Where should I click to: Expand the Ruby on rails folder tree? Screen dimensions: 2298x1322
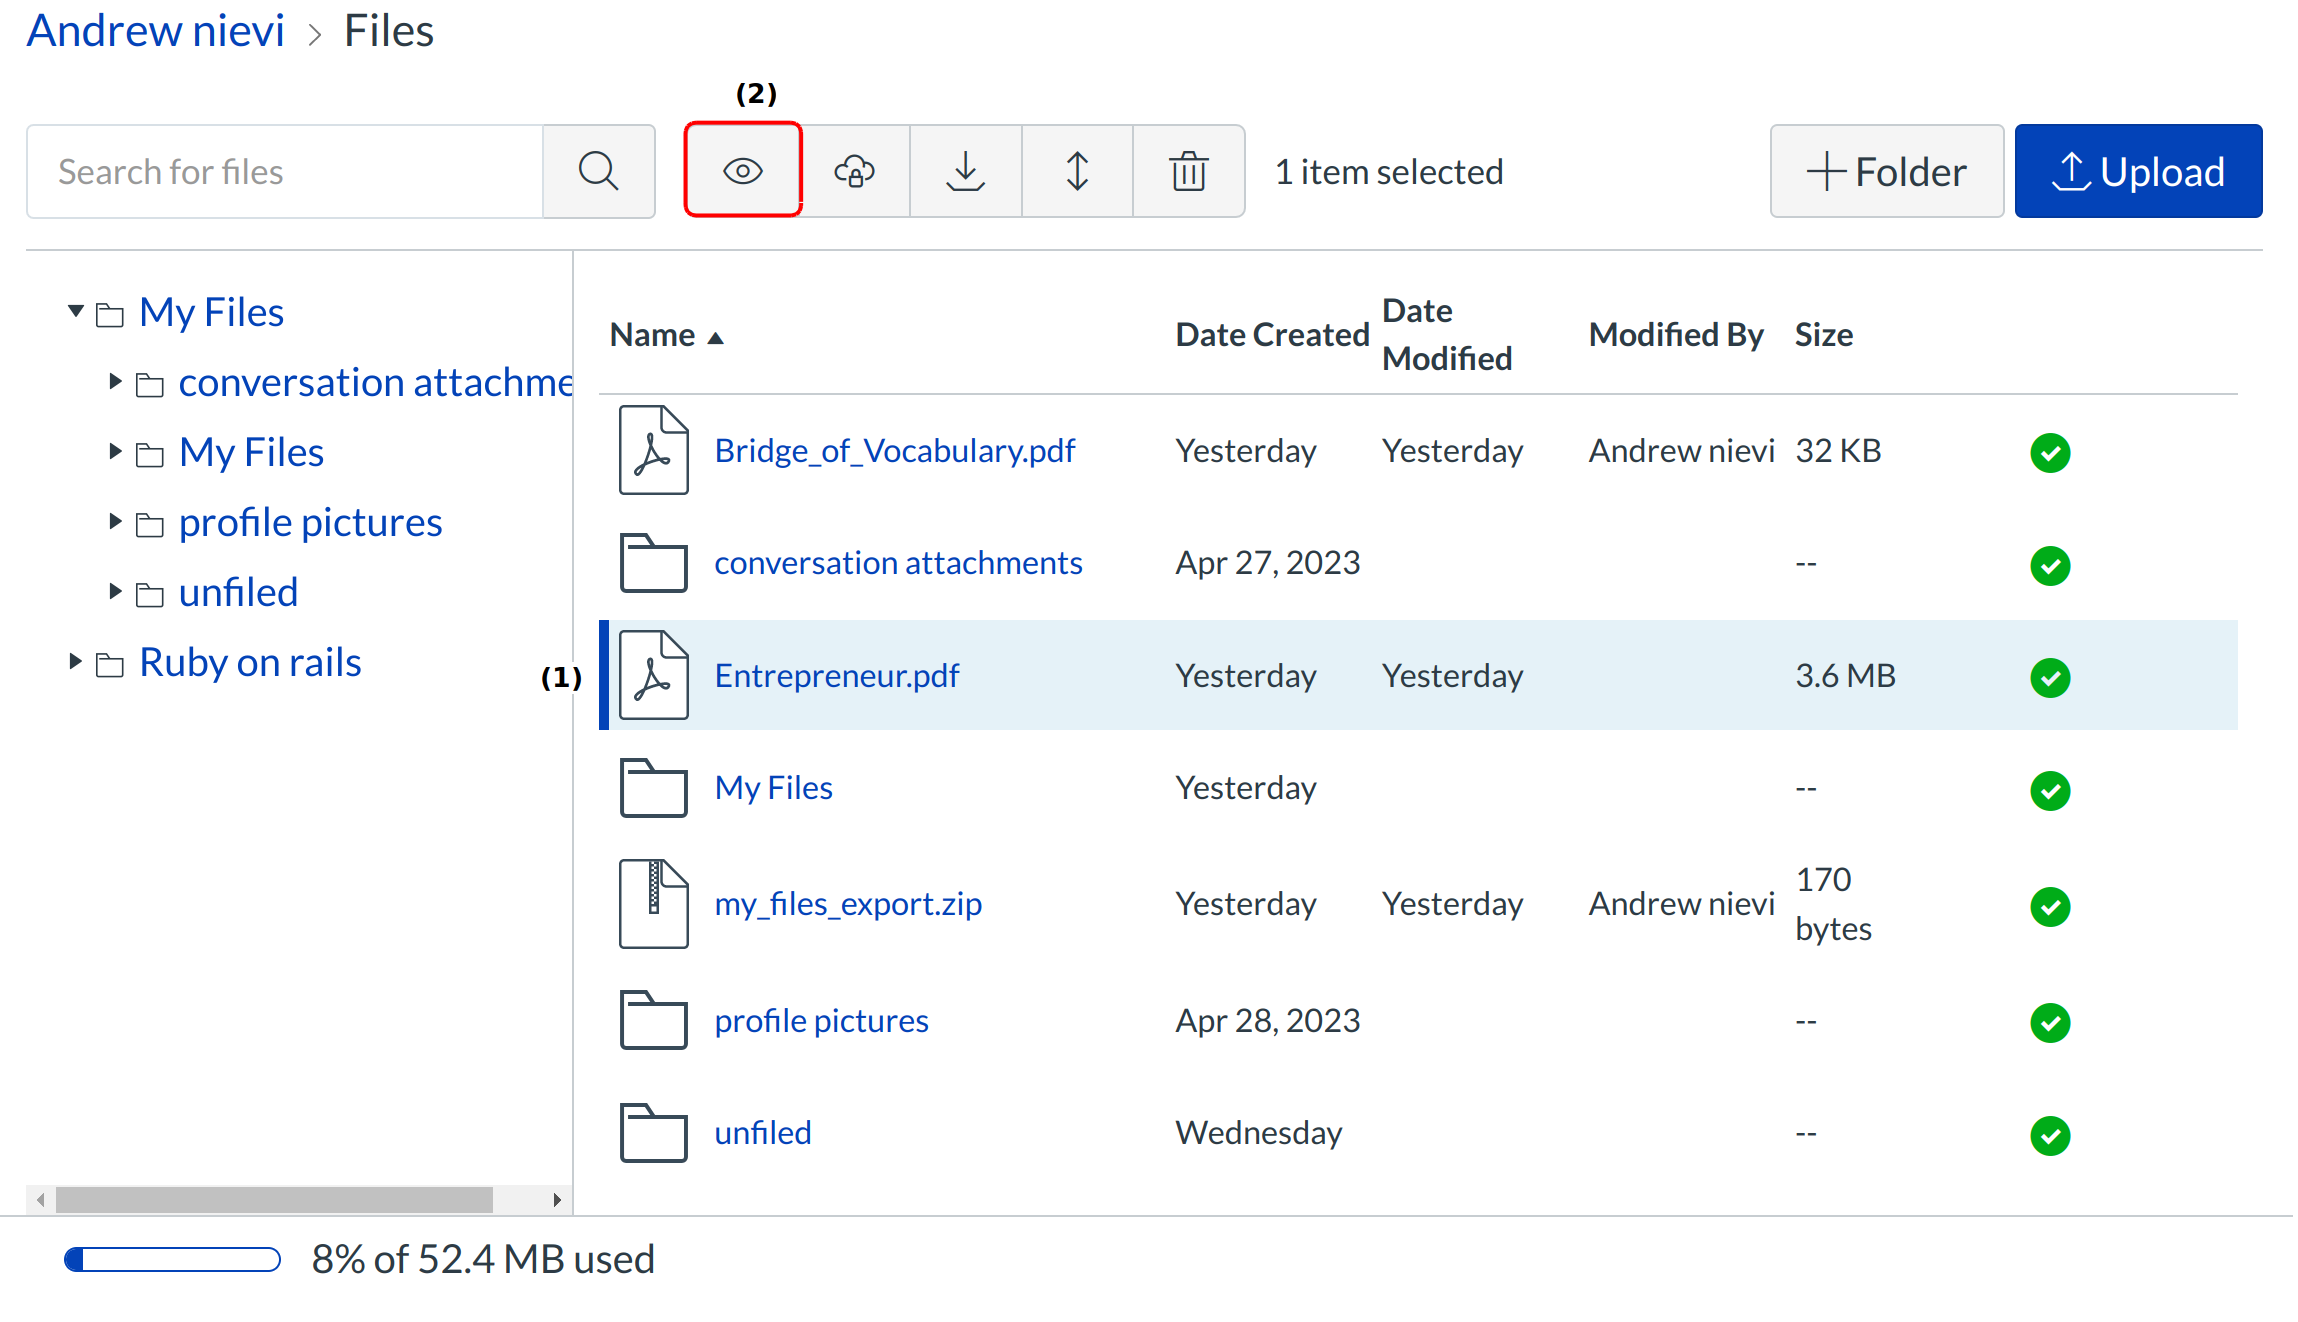click(75, 661)
